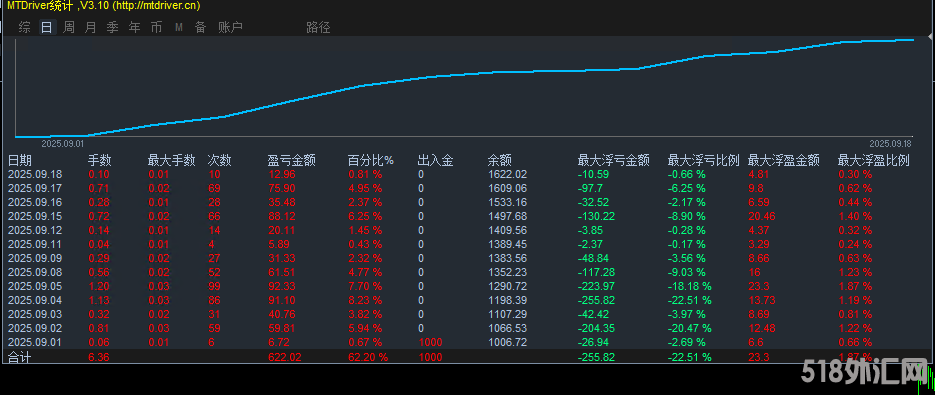Click balance value 1609.06
Screen dimensions: 935x395
pos(507,189)
